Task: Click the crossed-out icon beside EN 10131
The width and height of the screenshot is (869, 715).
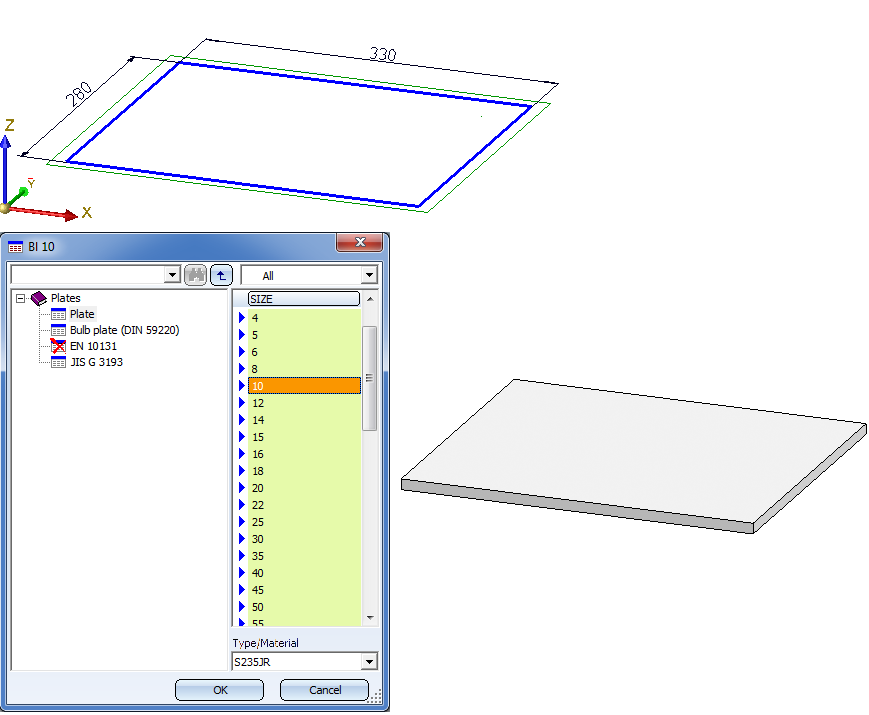Action: [x=58, y=346]
